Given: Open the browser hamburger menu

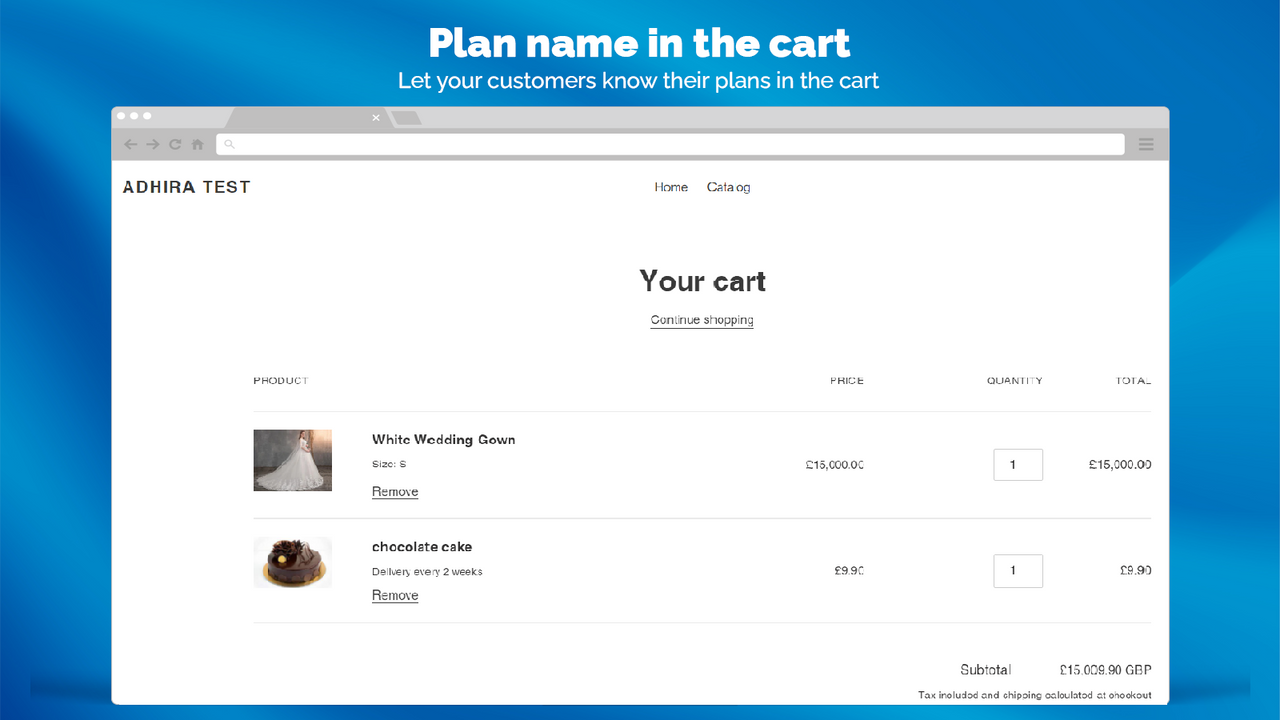Looking at the screenshot, I should (x=1146, y=144).
